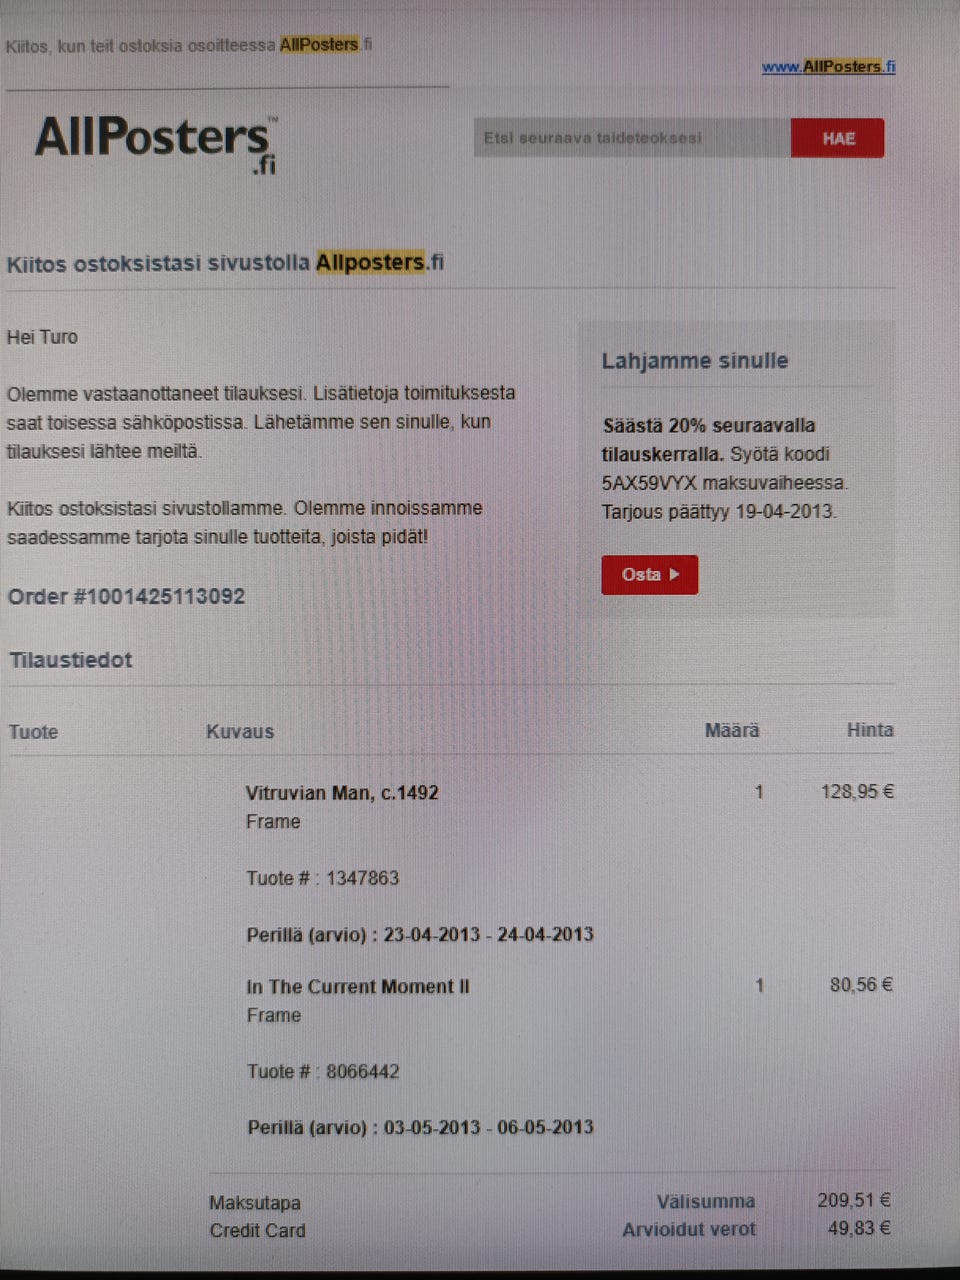Click the Tuote column header
Image resolution: width=960 pixels, height=1280 pixels.
[33, 732]
